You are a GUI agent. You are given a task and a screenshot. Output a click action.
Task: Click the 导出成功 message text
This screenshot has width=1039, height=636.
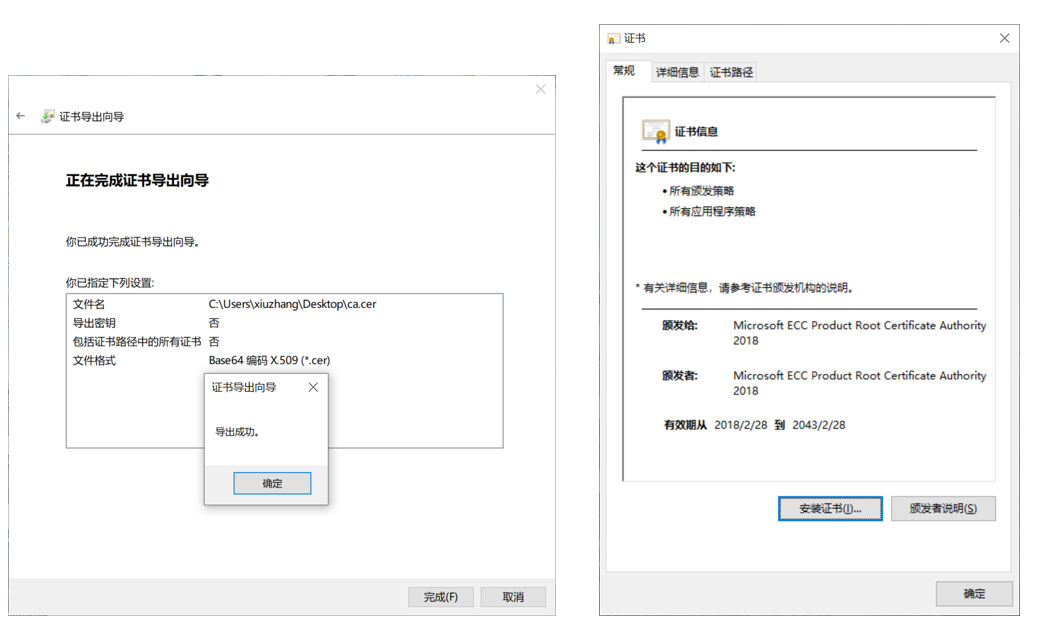point(237,432)
